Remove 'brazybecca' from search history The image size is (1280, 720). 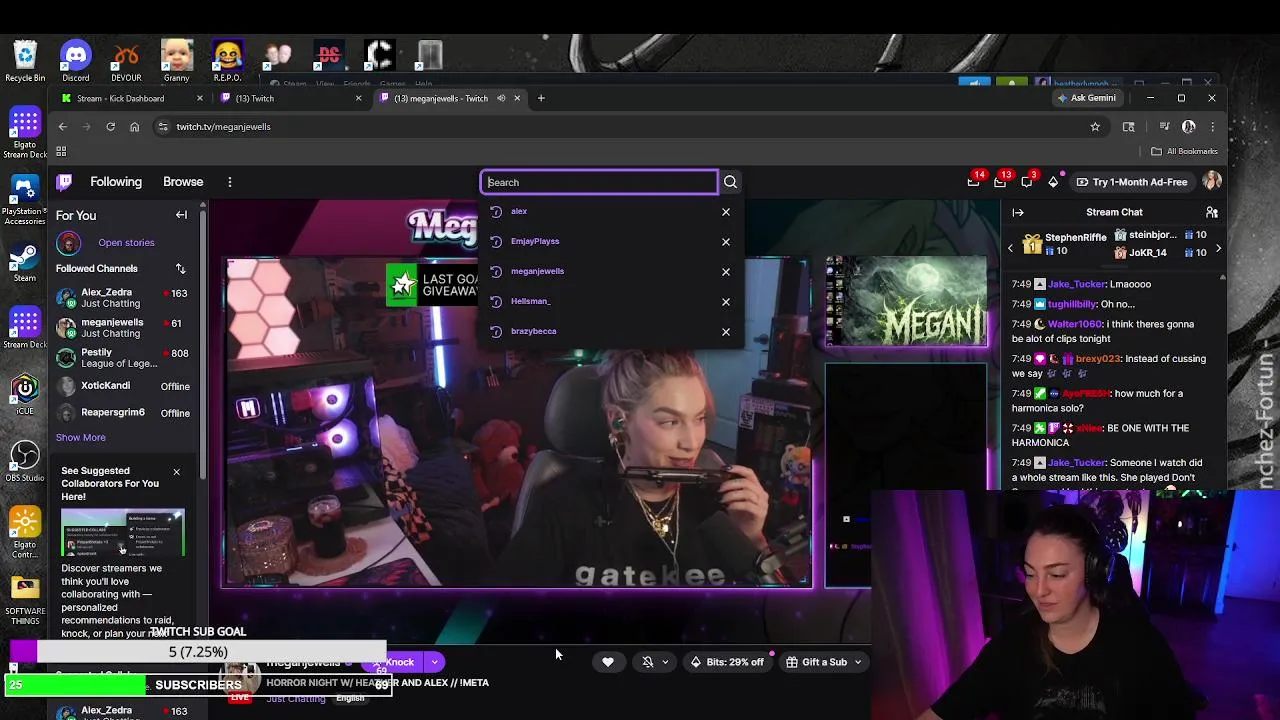726,332
